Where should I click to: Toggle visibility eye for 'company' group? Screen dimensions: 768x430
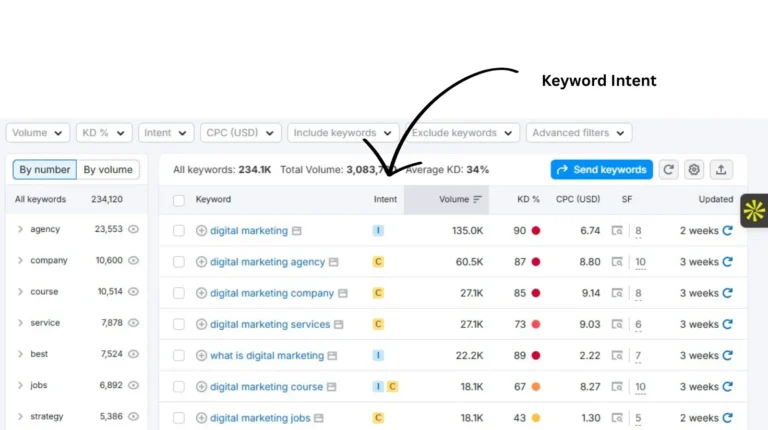133,261
